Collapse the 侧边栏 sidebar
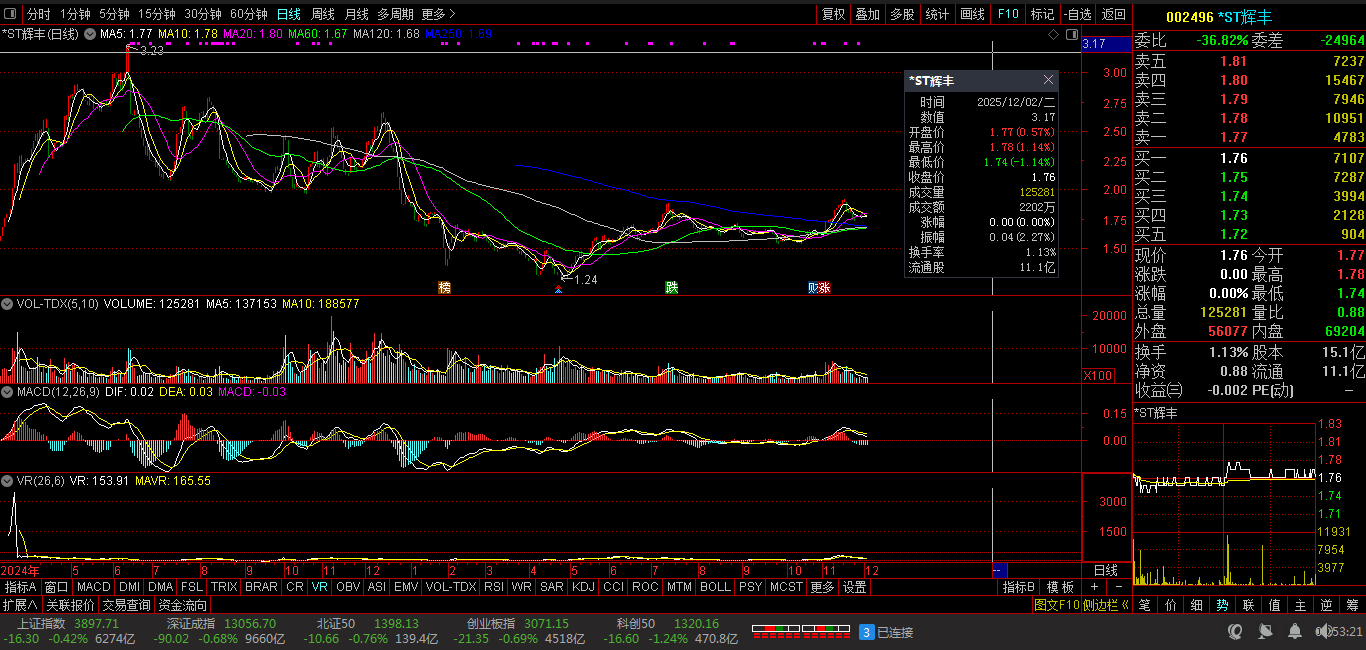This screenshot has height=650, width=1366. tap(1105, 605)
